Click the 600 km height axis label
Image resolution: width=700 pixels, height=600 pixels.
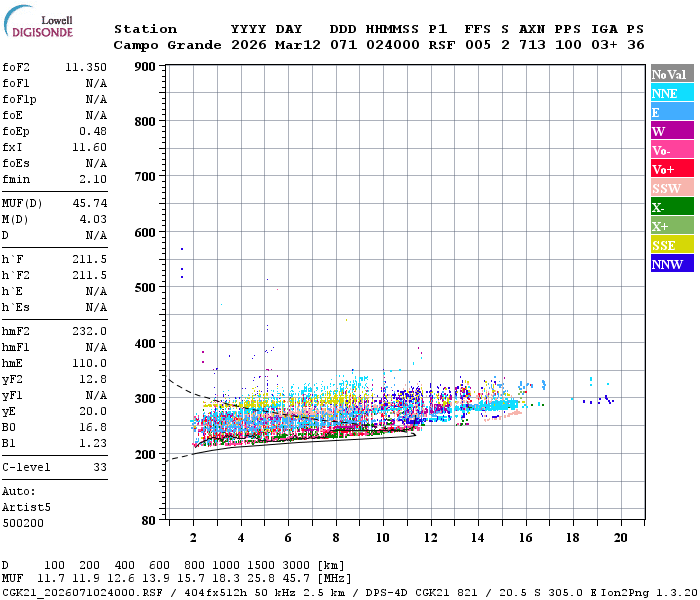(x=145, y=233)
